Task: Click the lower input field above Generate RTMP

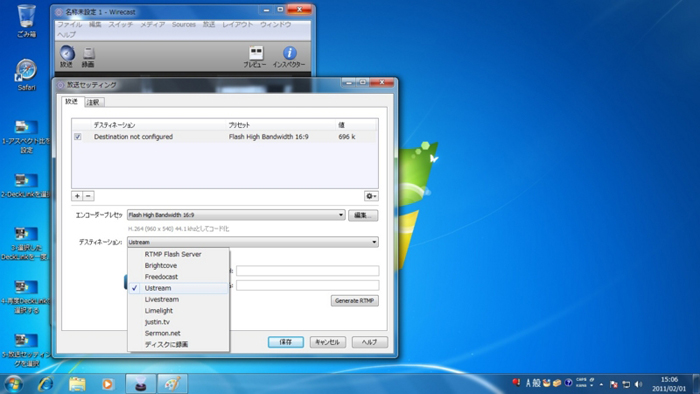Action: point(308,285)
